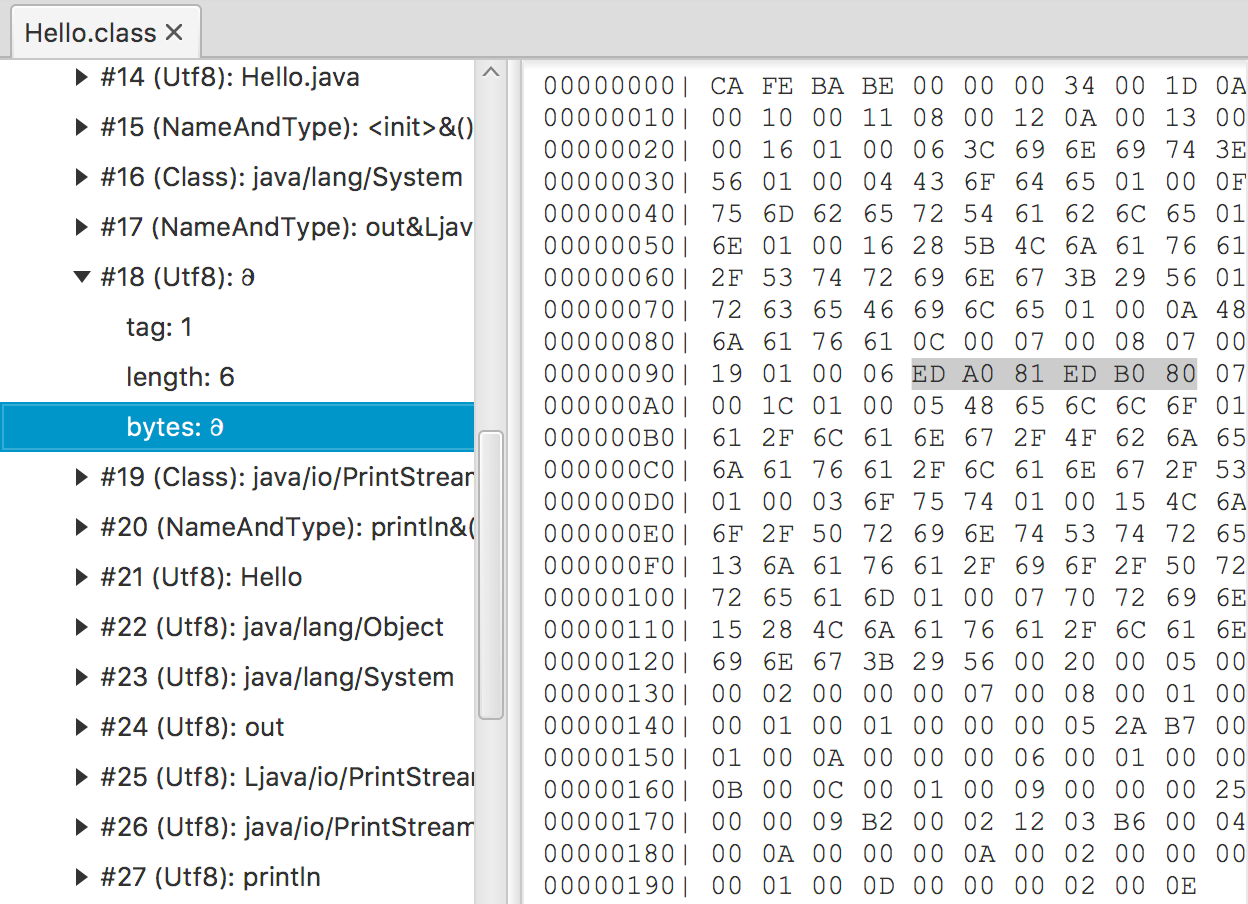This screenshot has height=904, width=1248.
Task: Select the 'tag: 1' field
Action: (x=159, y=327)
